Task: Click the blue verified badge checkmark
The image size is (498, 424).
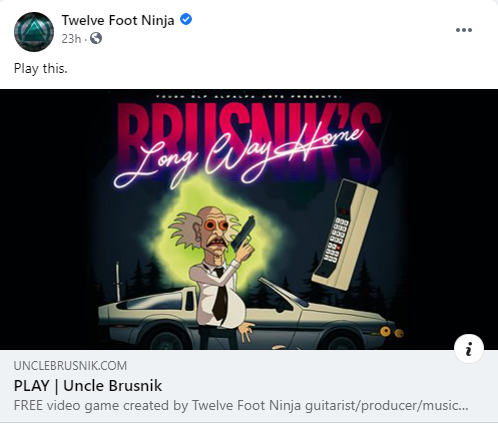Action: pos(186,19)
